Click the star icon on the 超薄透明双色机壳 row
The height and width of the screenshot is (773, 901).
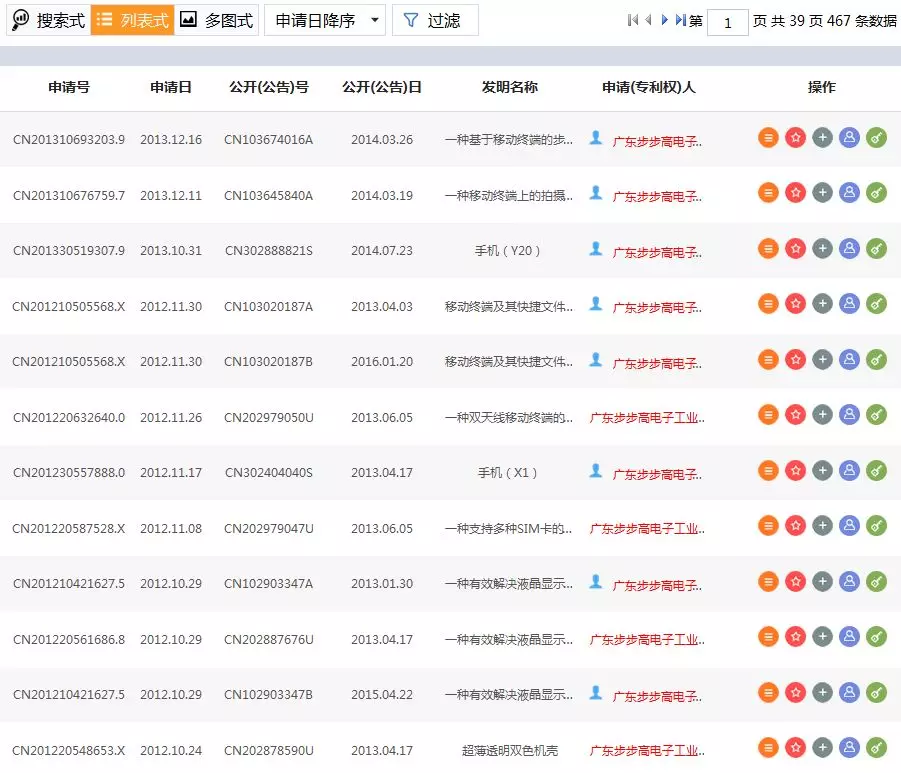(795, 747)
